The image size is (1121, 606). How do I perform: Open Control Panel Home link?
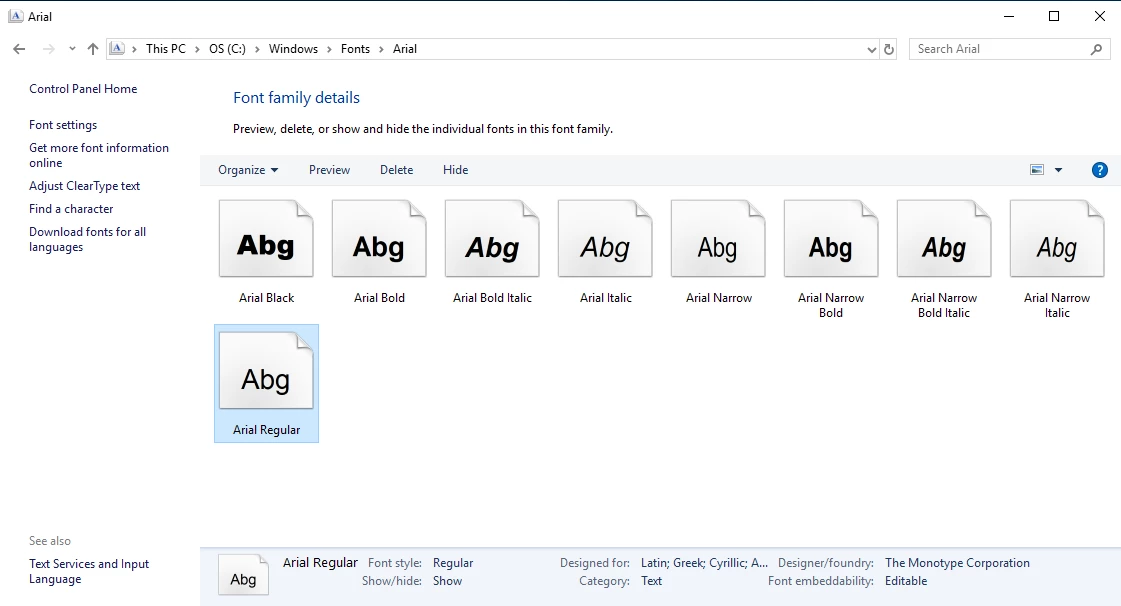[x=83, y=89]
